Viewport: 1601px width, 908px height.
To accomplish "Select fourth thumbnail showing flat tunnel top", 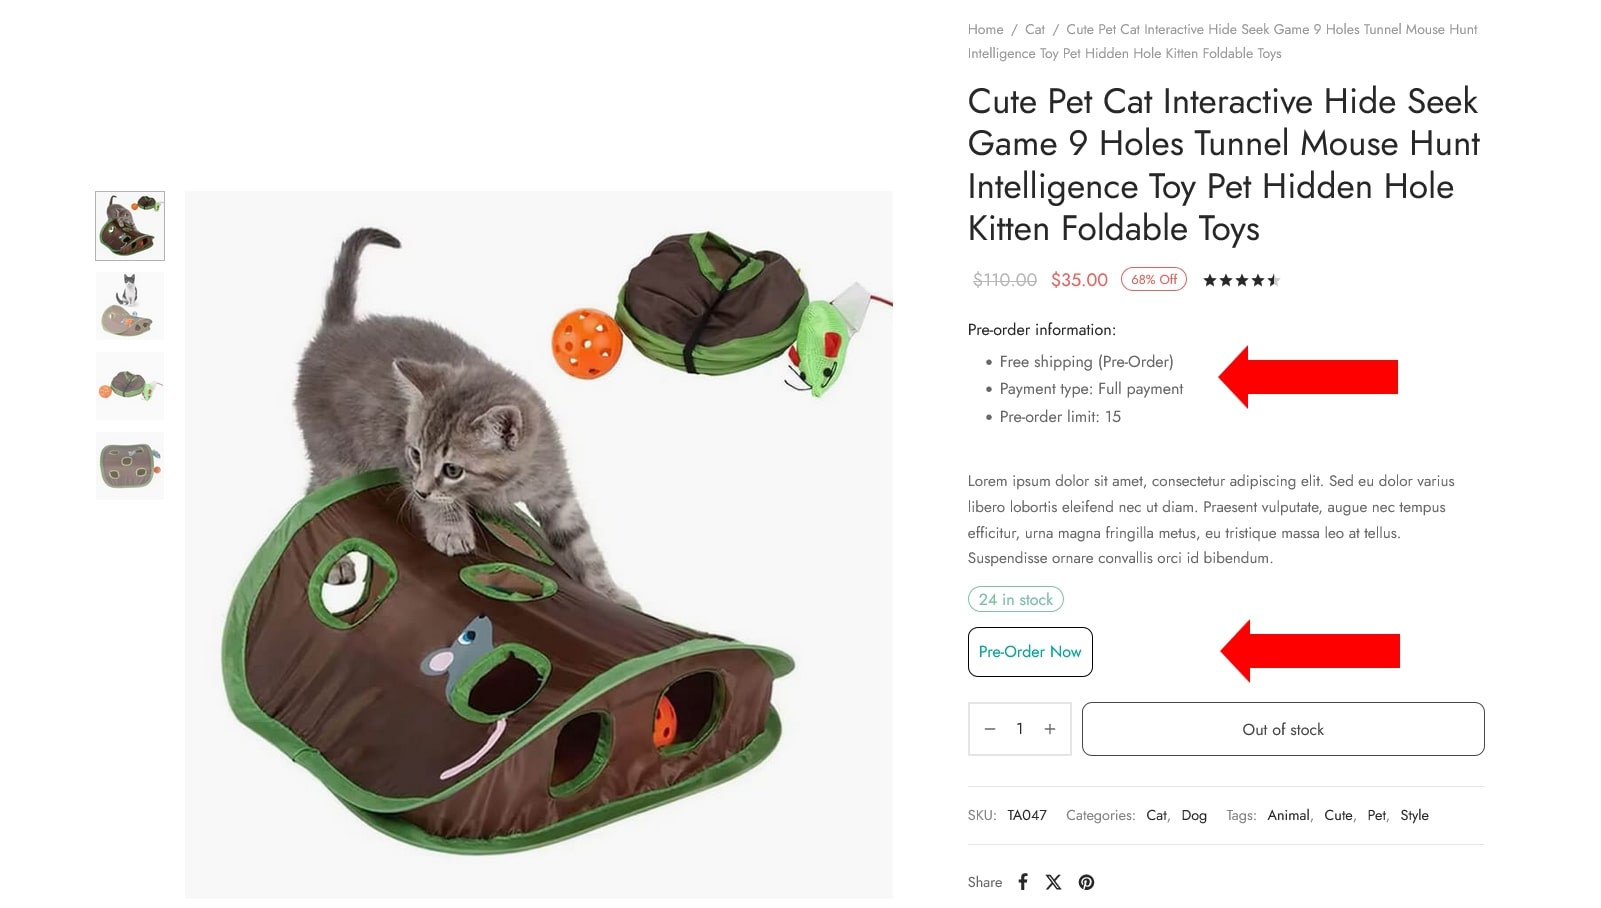I will pyautogui.click(x=130, y=466).
